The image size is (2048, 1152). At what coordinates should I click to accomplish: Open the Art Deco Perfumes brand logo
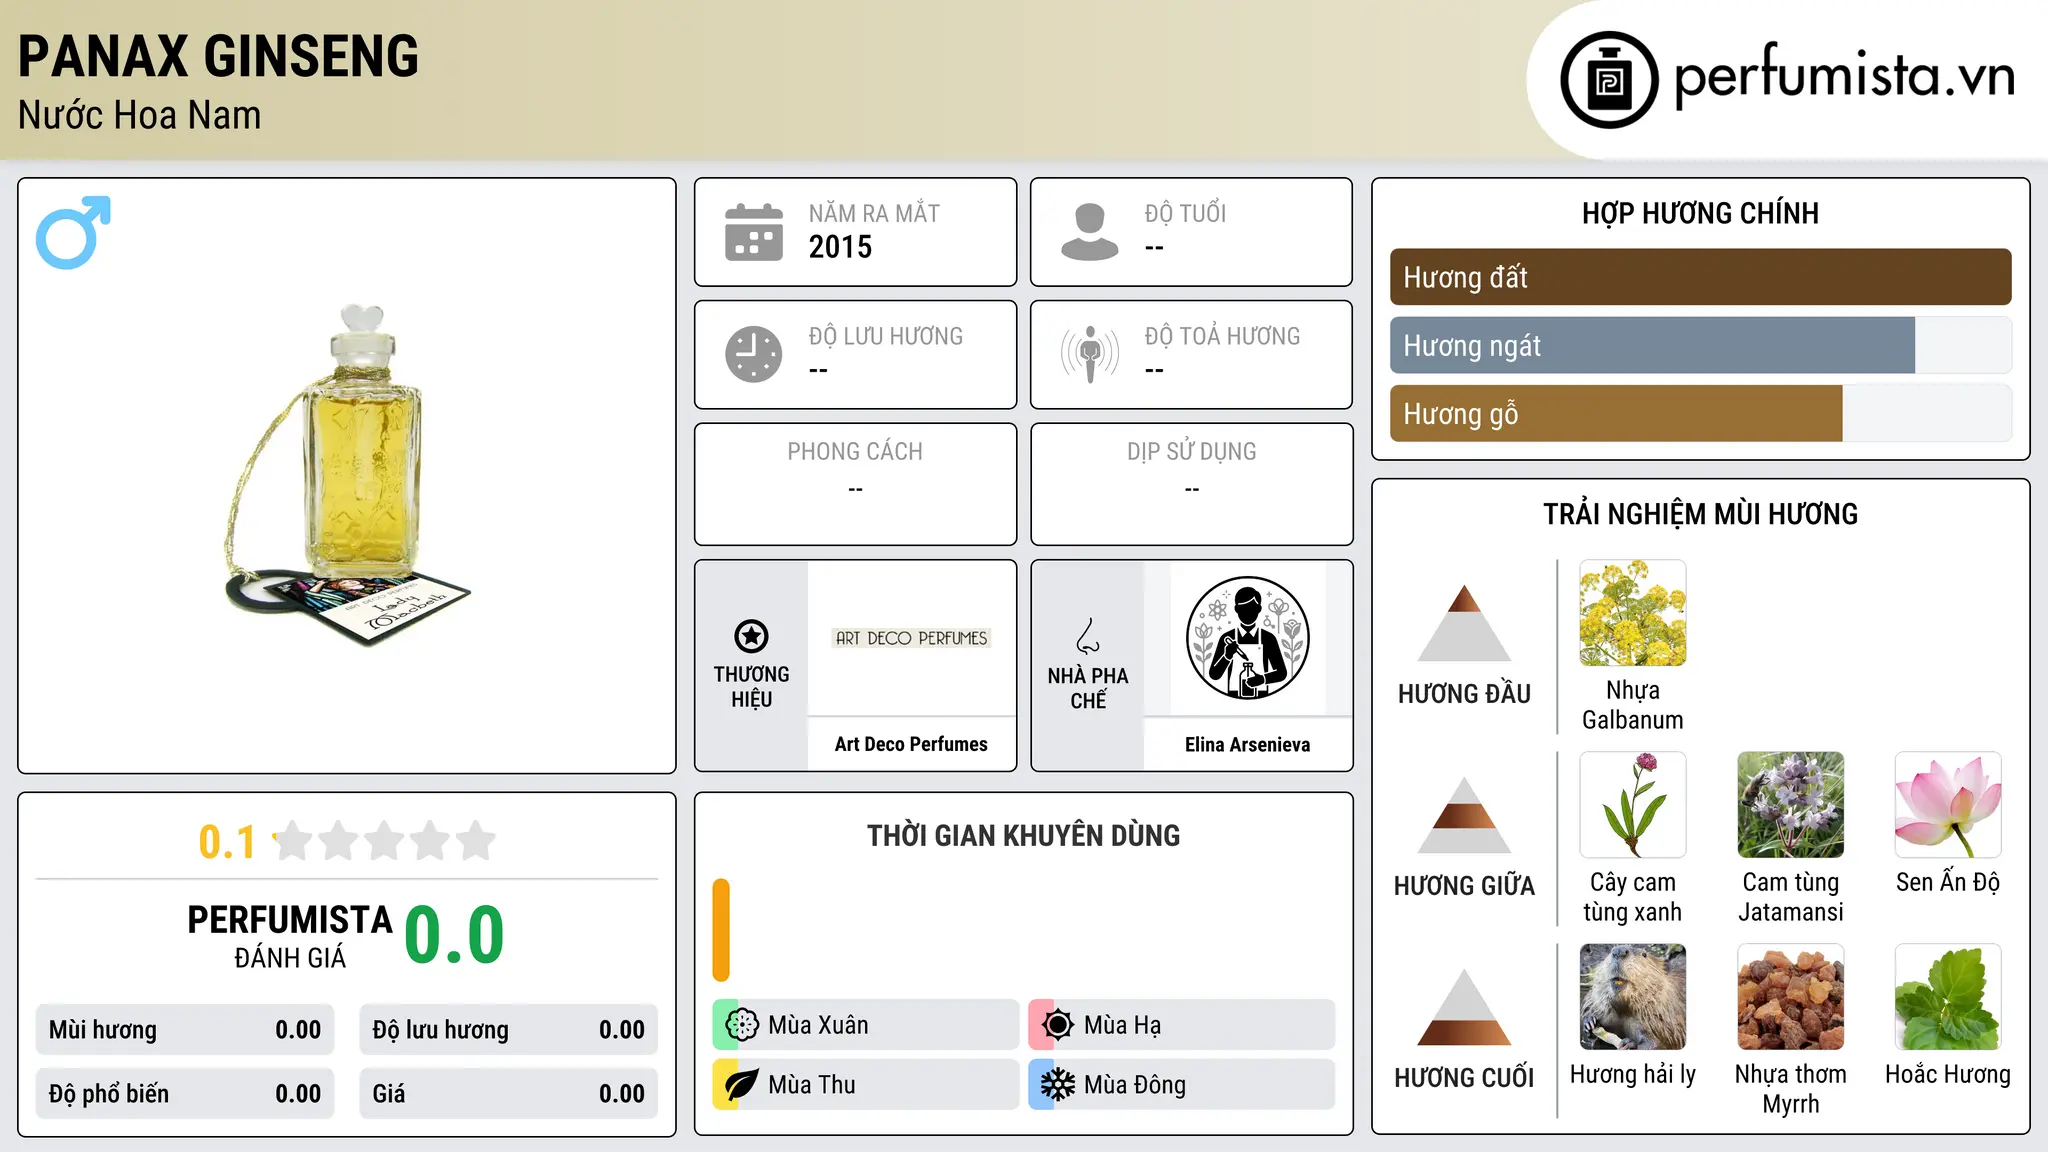coord(911,638)
